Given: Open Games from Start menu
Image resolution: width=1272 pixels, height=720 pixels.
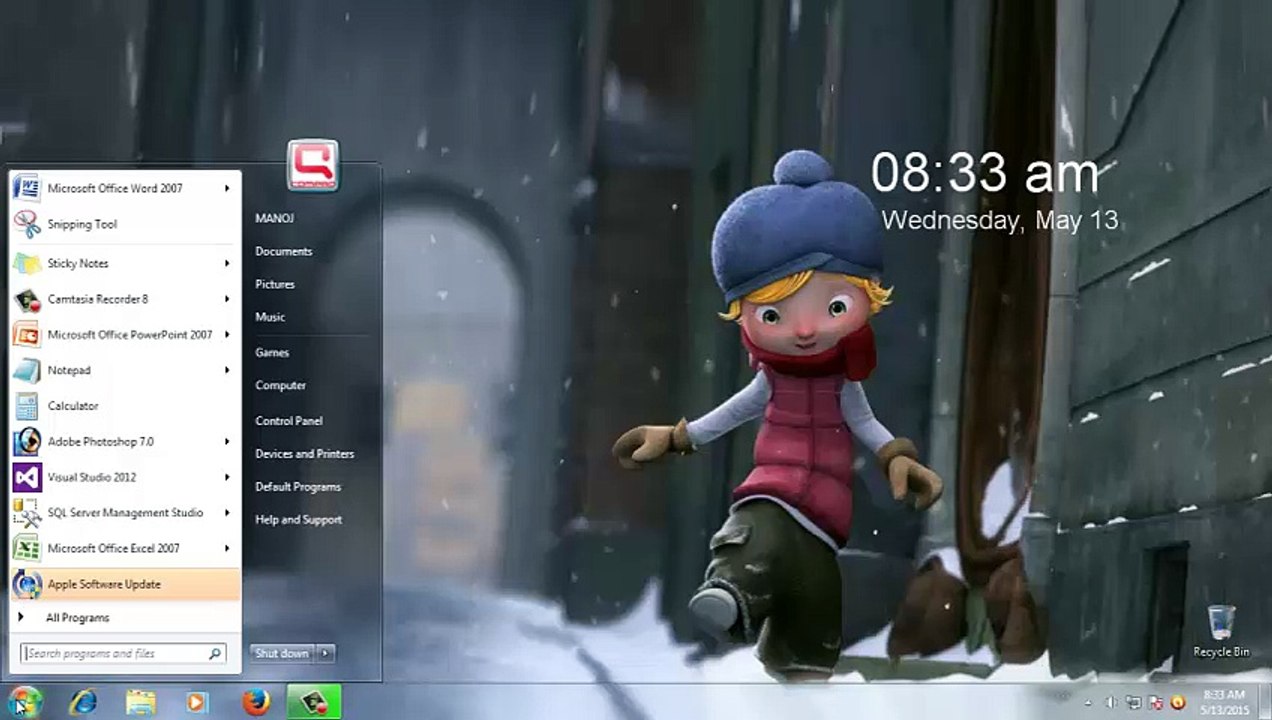Looking at the screenshot, I should 272,352.
